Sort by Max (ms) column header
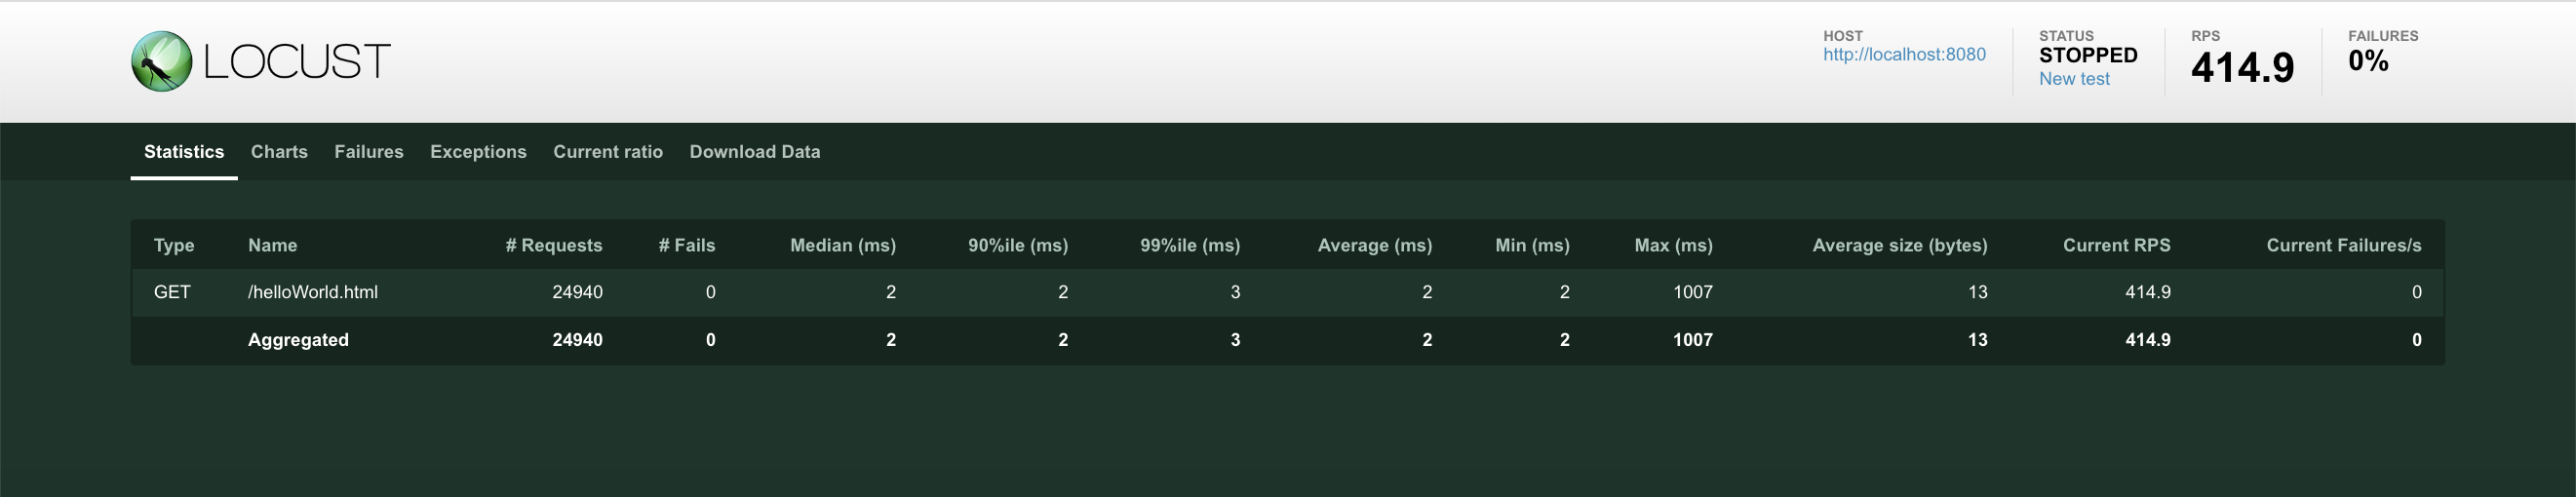Viewport: 2576px width, 497px height. point(1674,245)
